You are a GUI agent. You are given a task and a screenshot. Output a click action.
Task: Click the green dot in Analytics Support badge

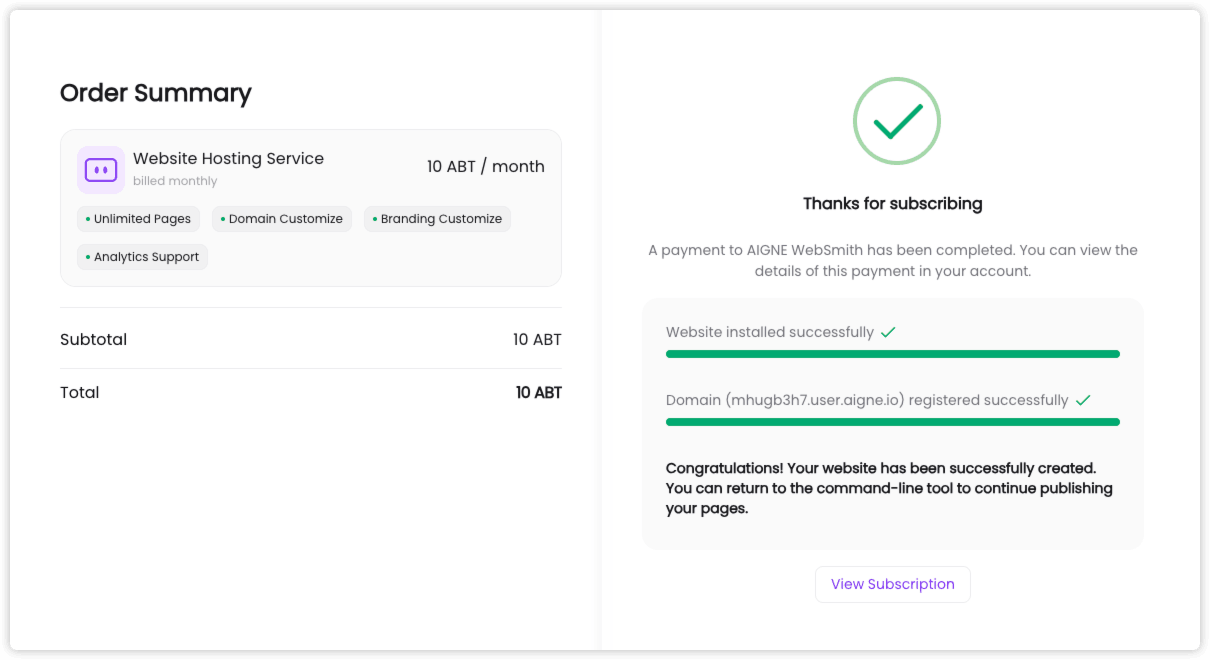[90, 256]
